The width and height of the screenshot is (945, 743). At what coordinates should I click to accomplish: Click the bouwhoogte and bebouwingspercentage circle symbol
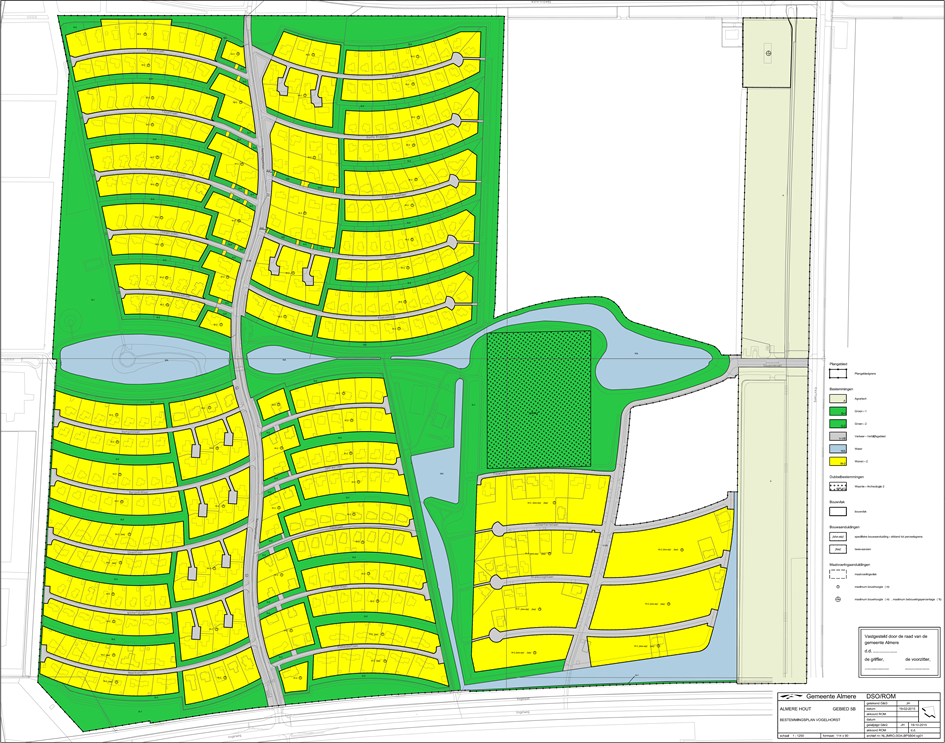(838, 599)
